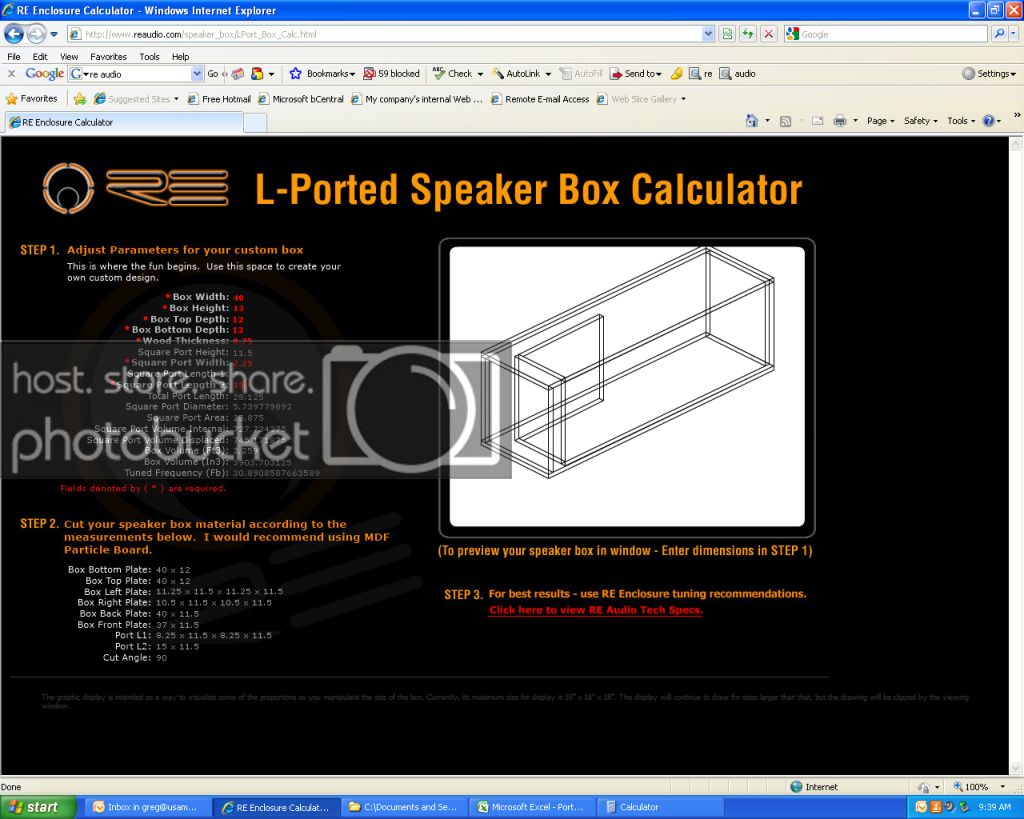
Task: Switch to Calculator taskbar button
Action: [x=660, y=807]
